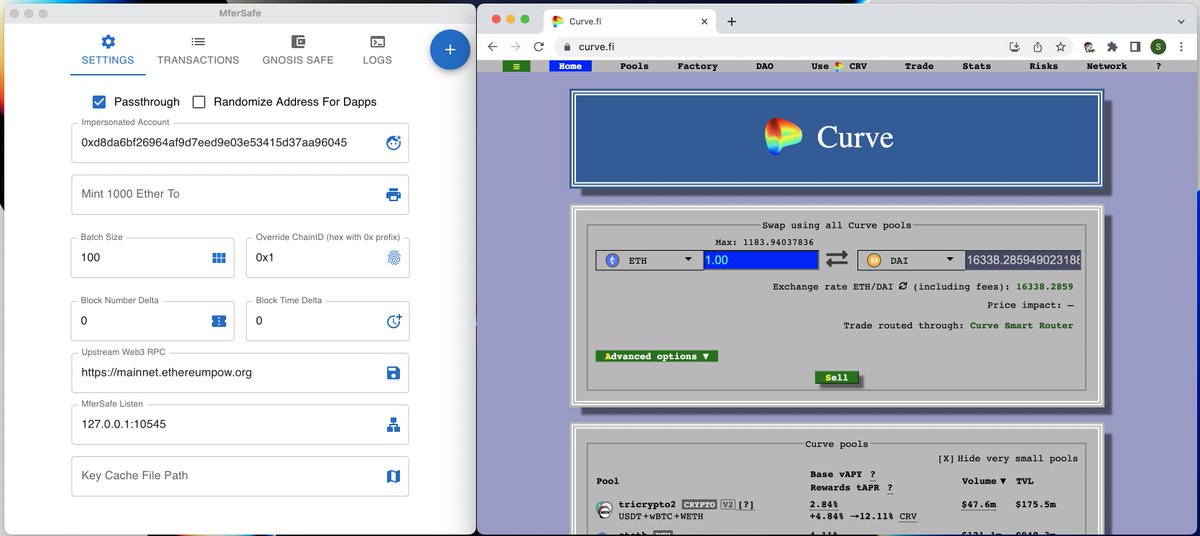Open Pools in Curve navigation
Viewport: 1200px width, 536px height.
634,66
